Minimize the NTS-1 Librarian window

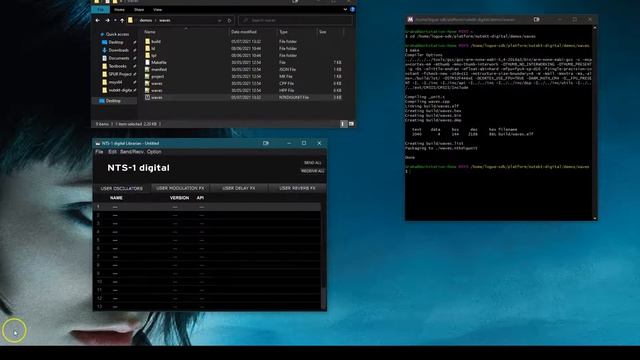(289, 143)
